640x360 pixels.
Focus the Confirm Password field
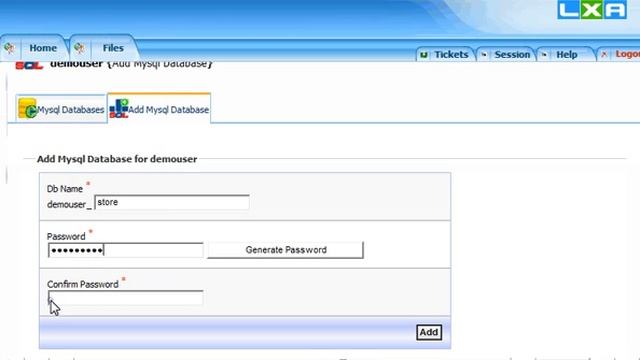pyautogui.click(x=125, y=298)
